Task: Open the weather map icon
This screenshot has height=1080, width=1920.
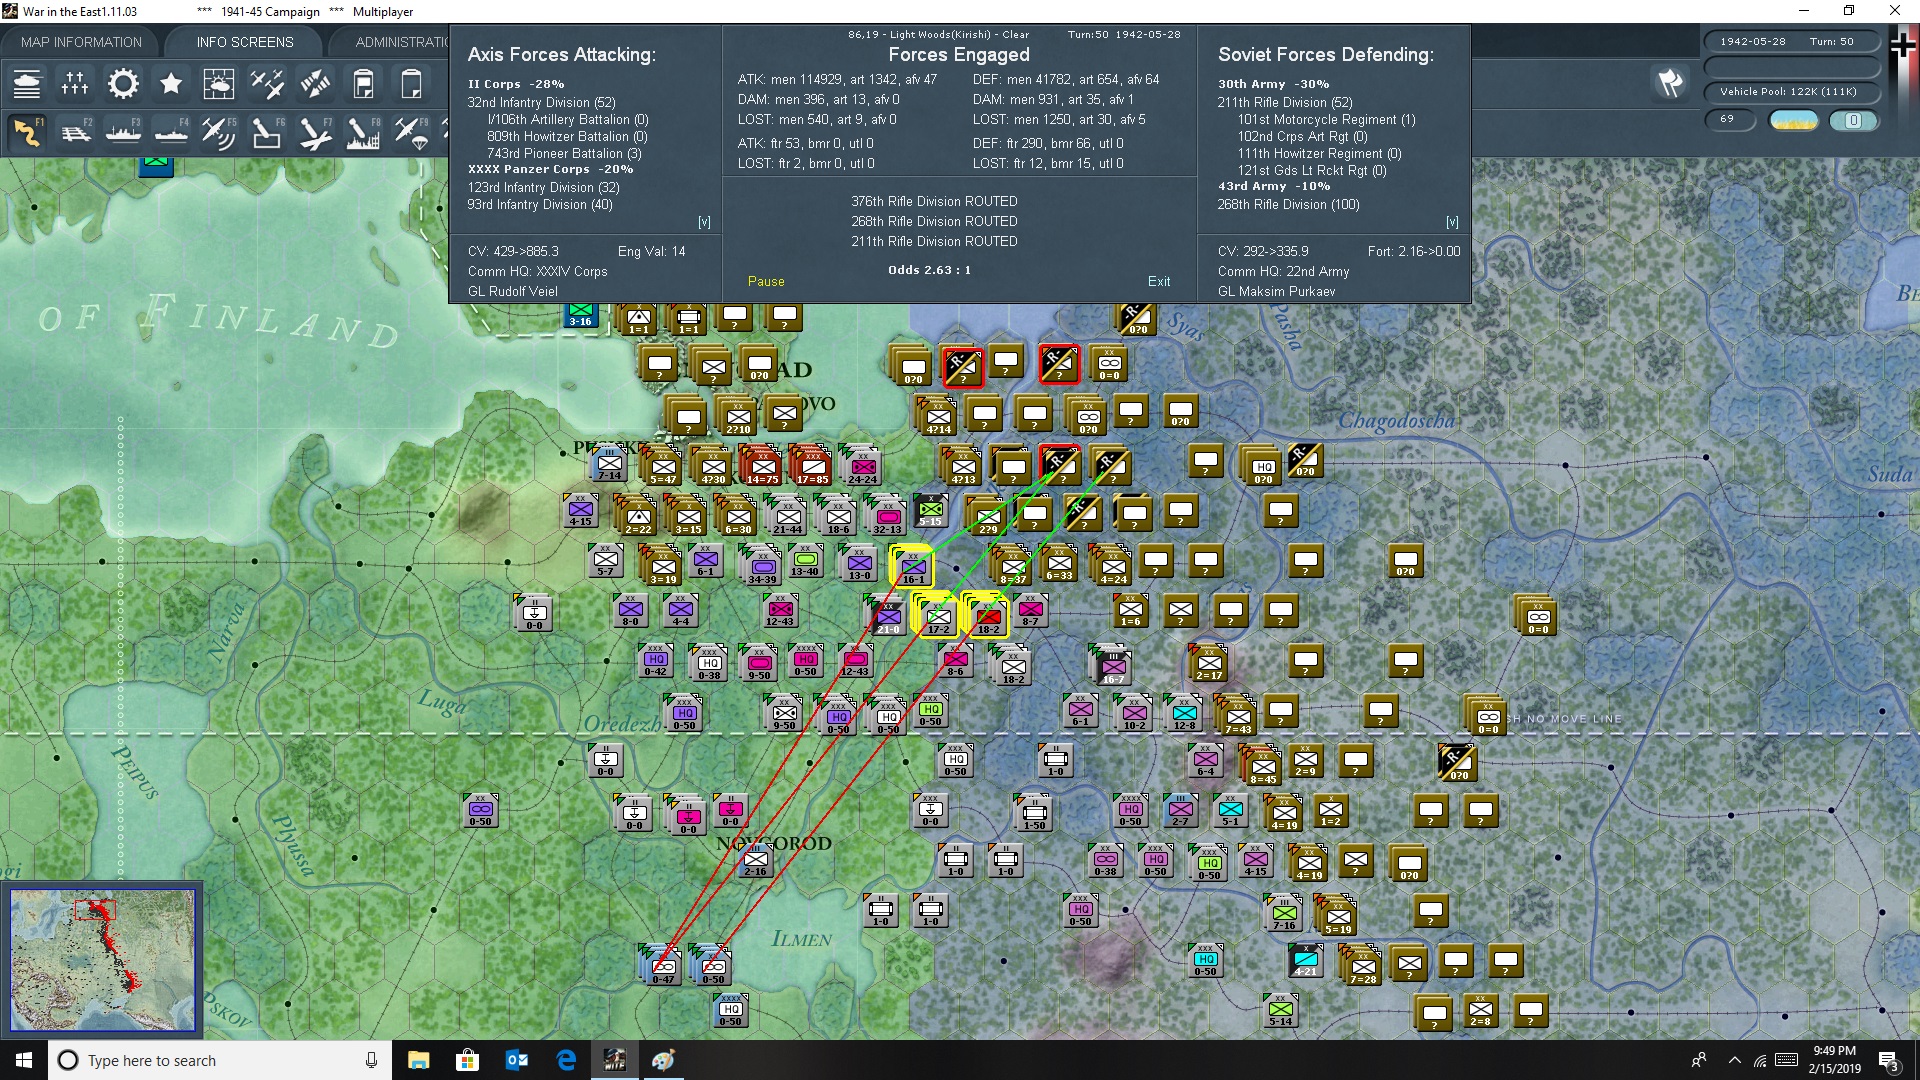Action: 219,84
